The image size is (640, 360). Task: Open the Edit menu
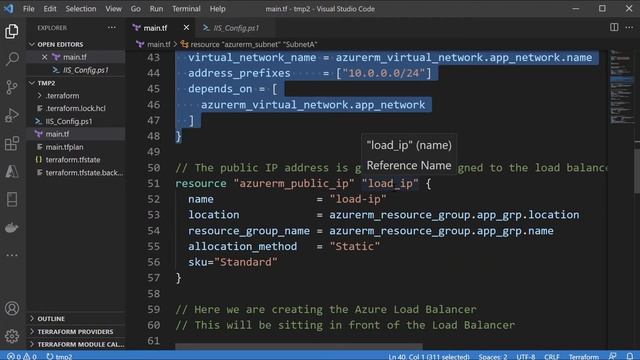(x=50, y=9)
